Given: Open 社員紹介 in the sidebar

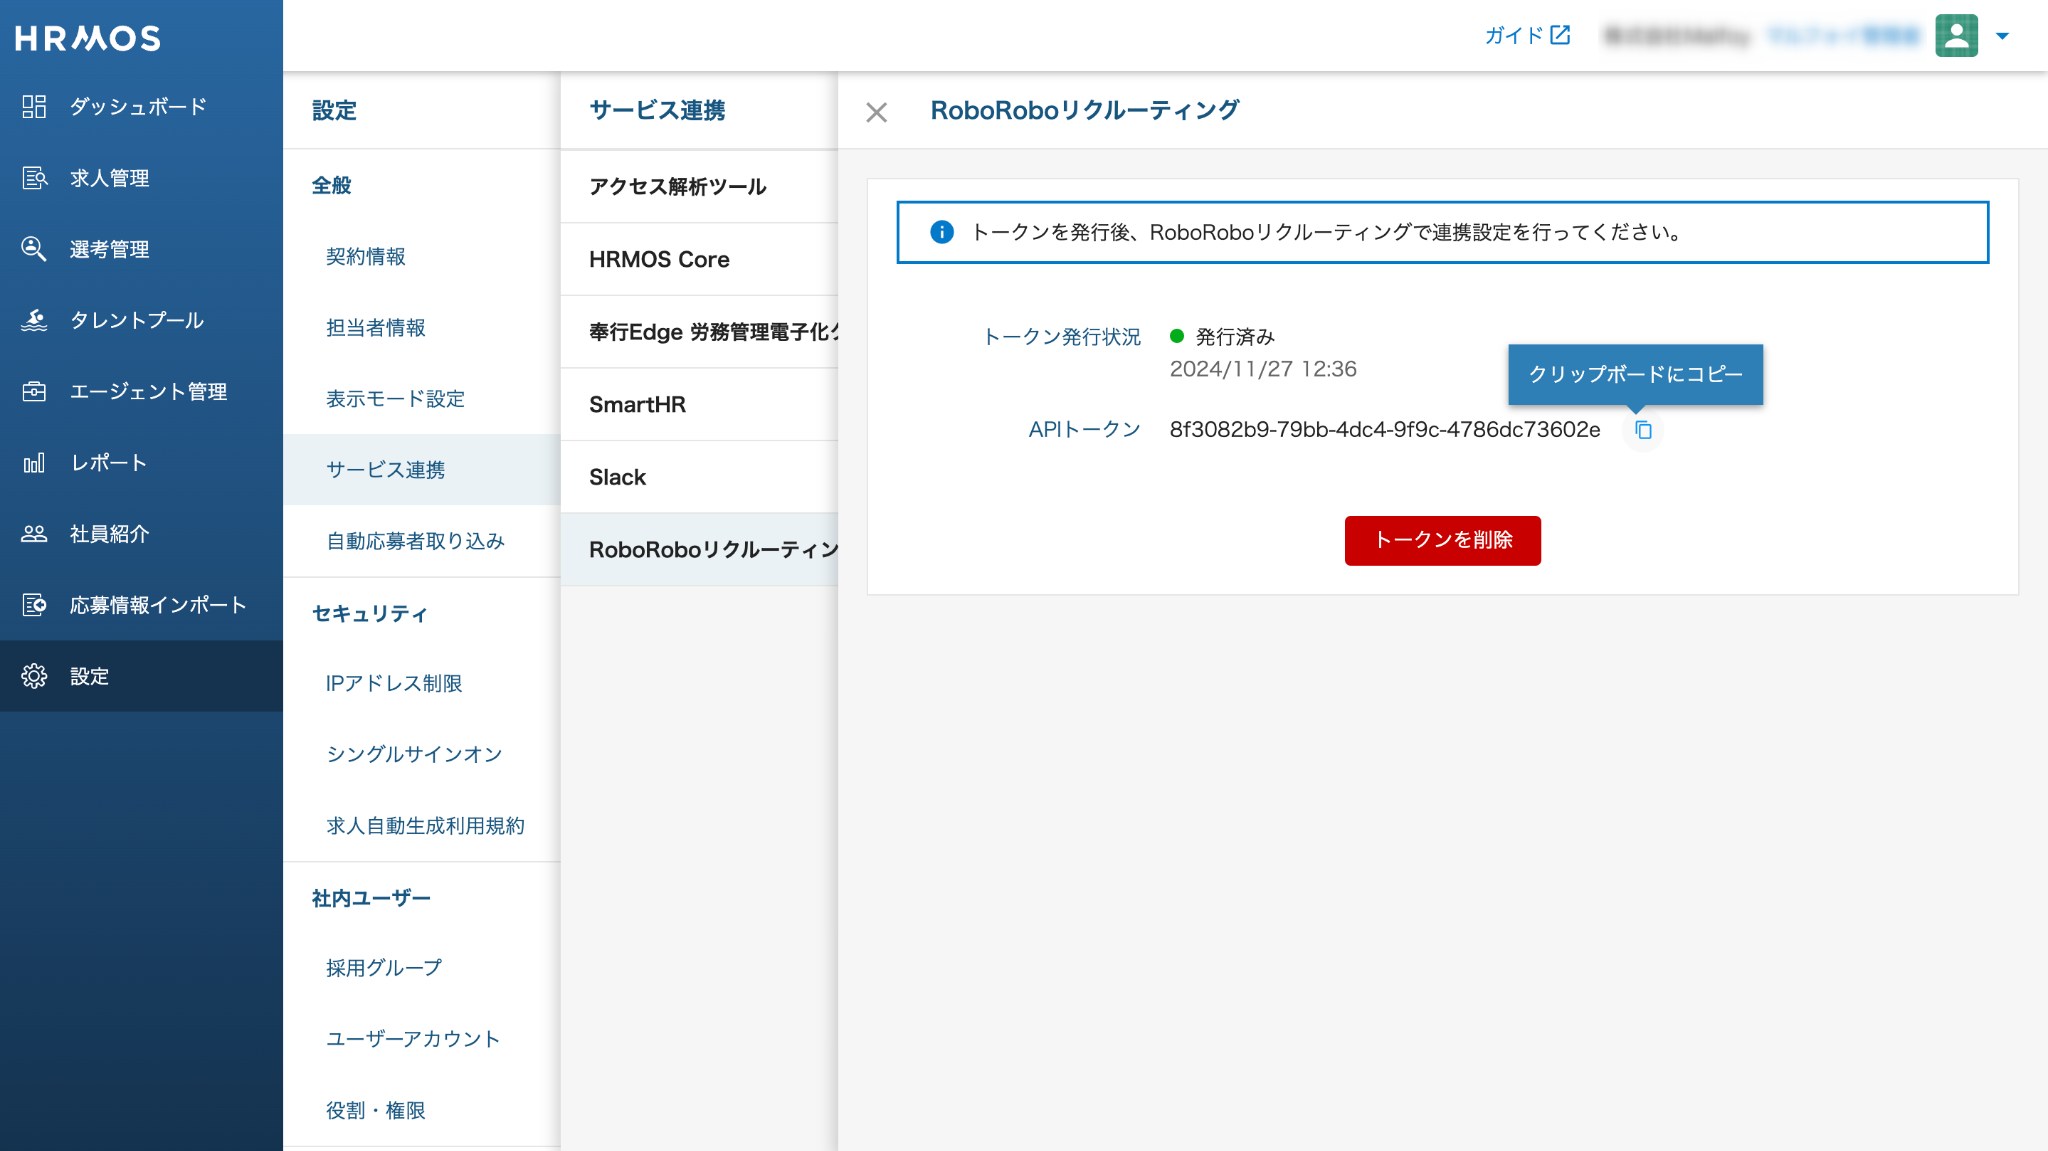Looking at the screenshot, I should [141, 533].
